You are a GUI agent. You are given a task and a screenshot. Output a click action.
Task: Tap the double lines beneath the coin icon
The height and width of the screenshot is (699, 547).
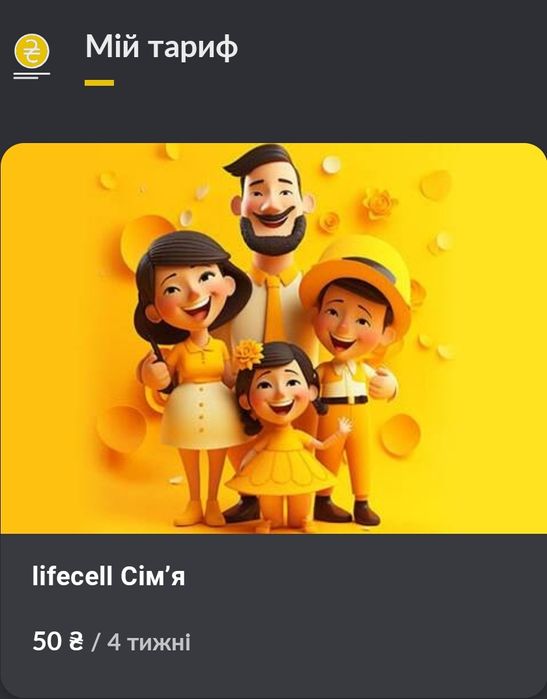tap(32, 76)
